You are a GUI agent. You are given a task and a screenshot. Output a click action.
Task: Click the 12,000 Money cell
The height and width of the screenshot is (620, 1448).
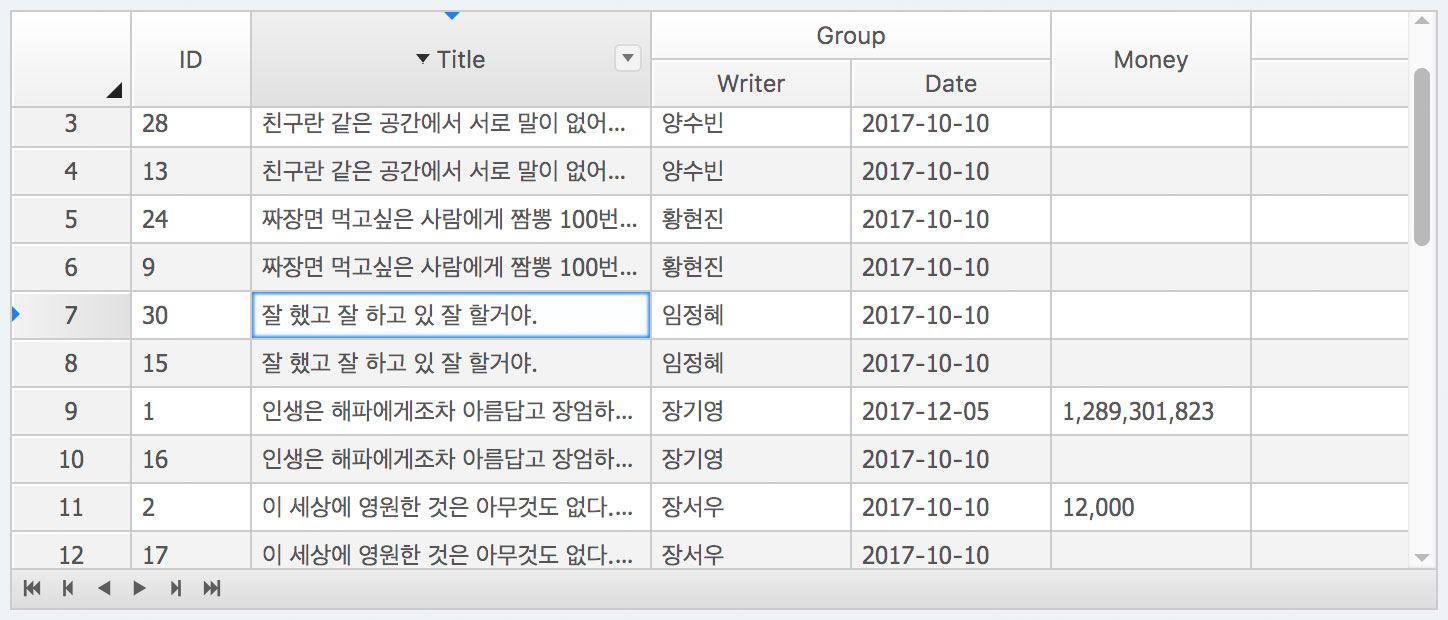pyautogui.click(x=1149, y=507)
